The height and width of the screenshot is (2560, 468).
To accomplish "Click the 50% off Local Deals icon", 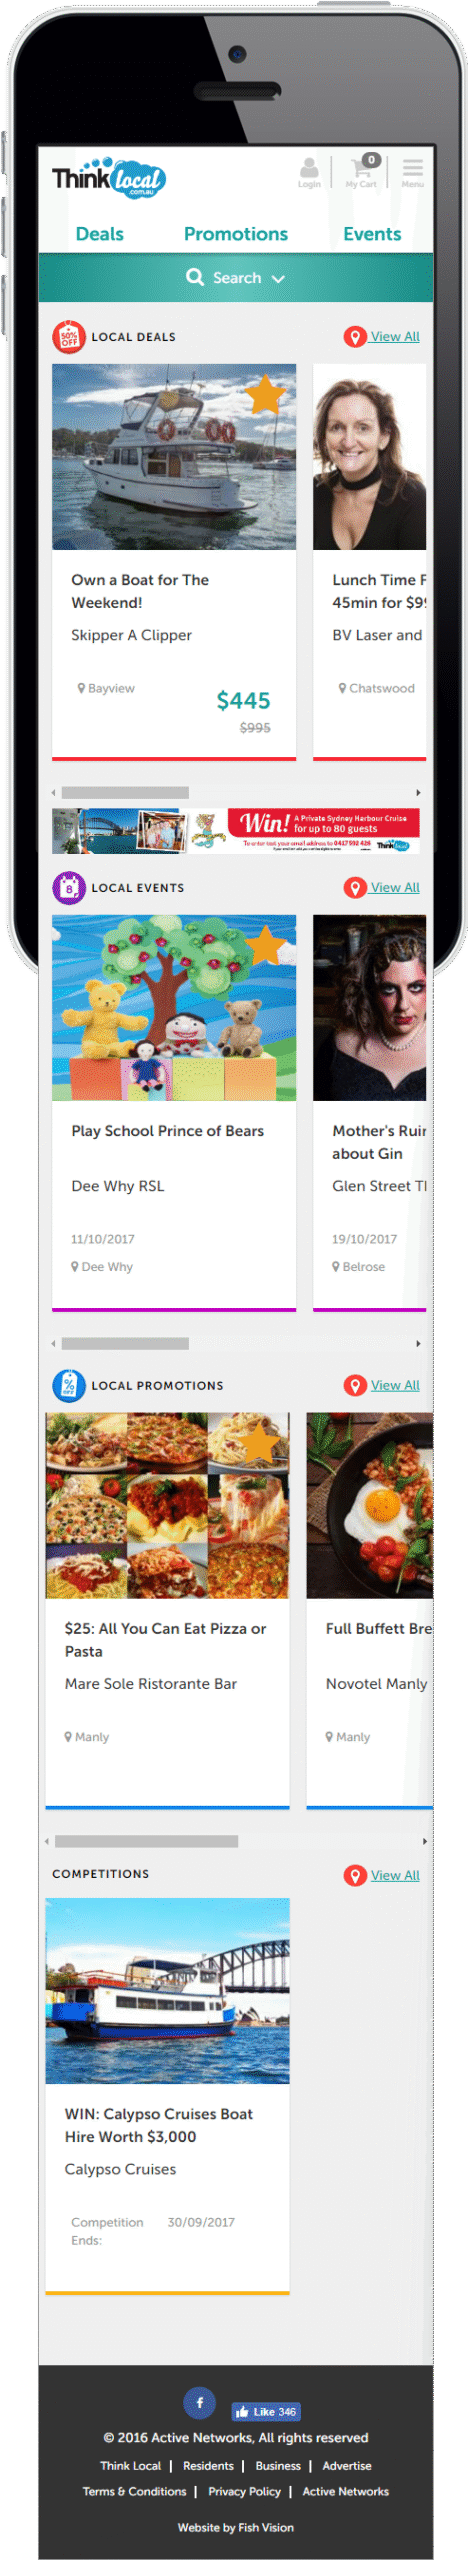I will click(x=69, y=337).
